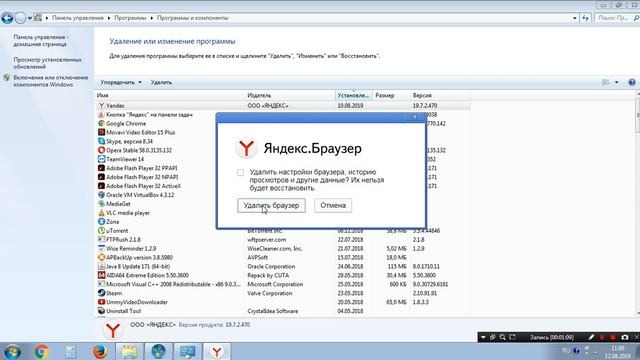Select the Zona program icon
Viewport: 640px width, 360px height.
click(101, 222)
